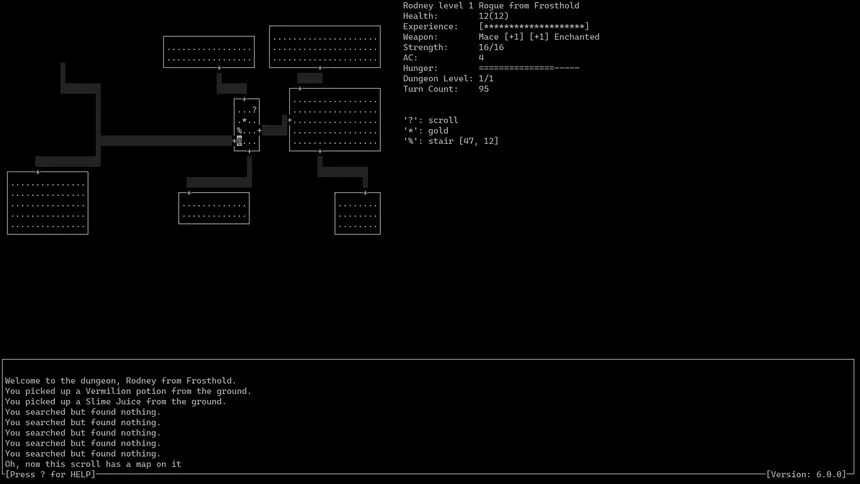Click the '?' scroll symbol on the map

(x=254, y=109)
